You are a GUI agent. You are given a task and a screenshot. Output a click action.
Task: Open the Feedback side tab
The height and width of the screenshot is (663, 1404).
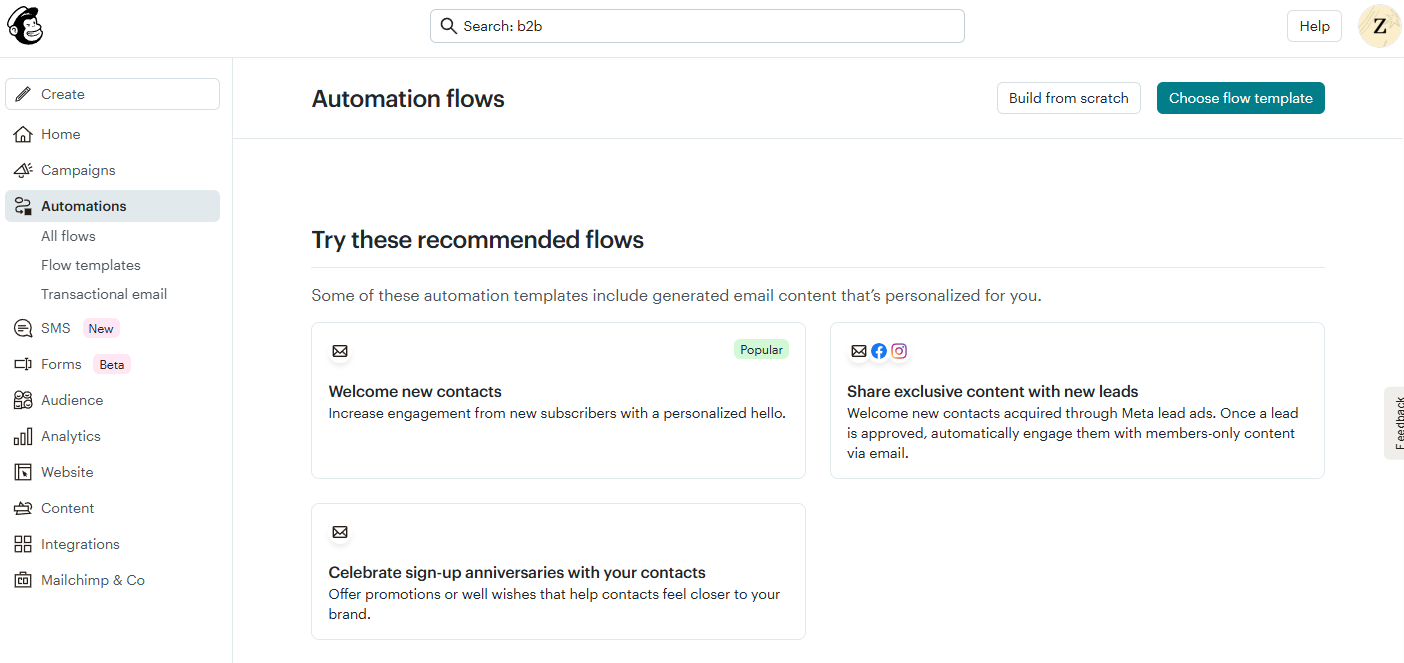tap(1395, 422)
